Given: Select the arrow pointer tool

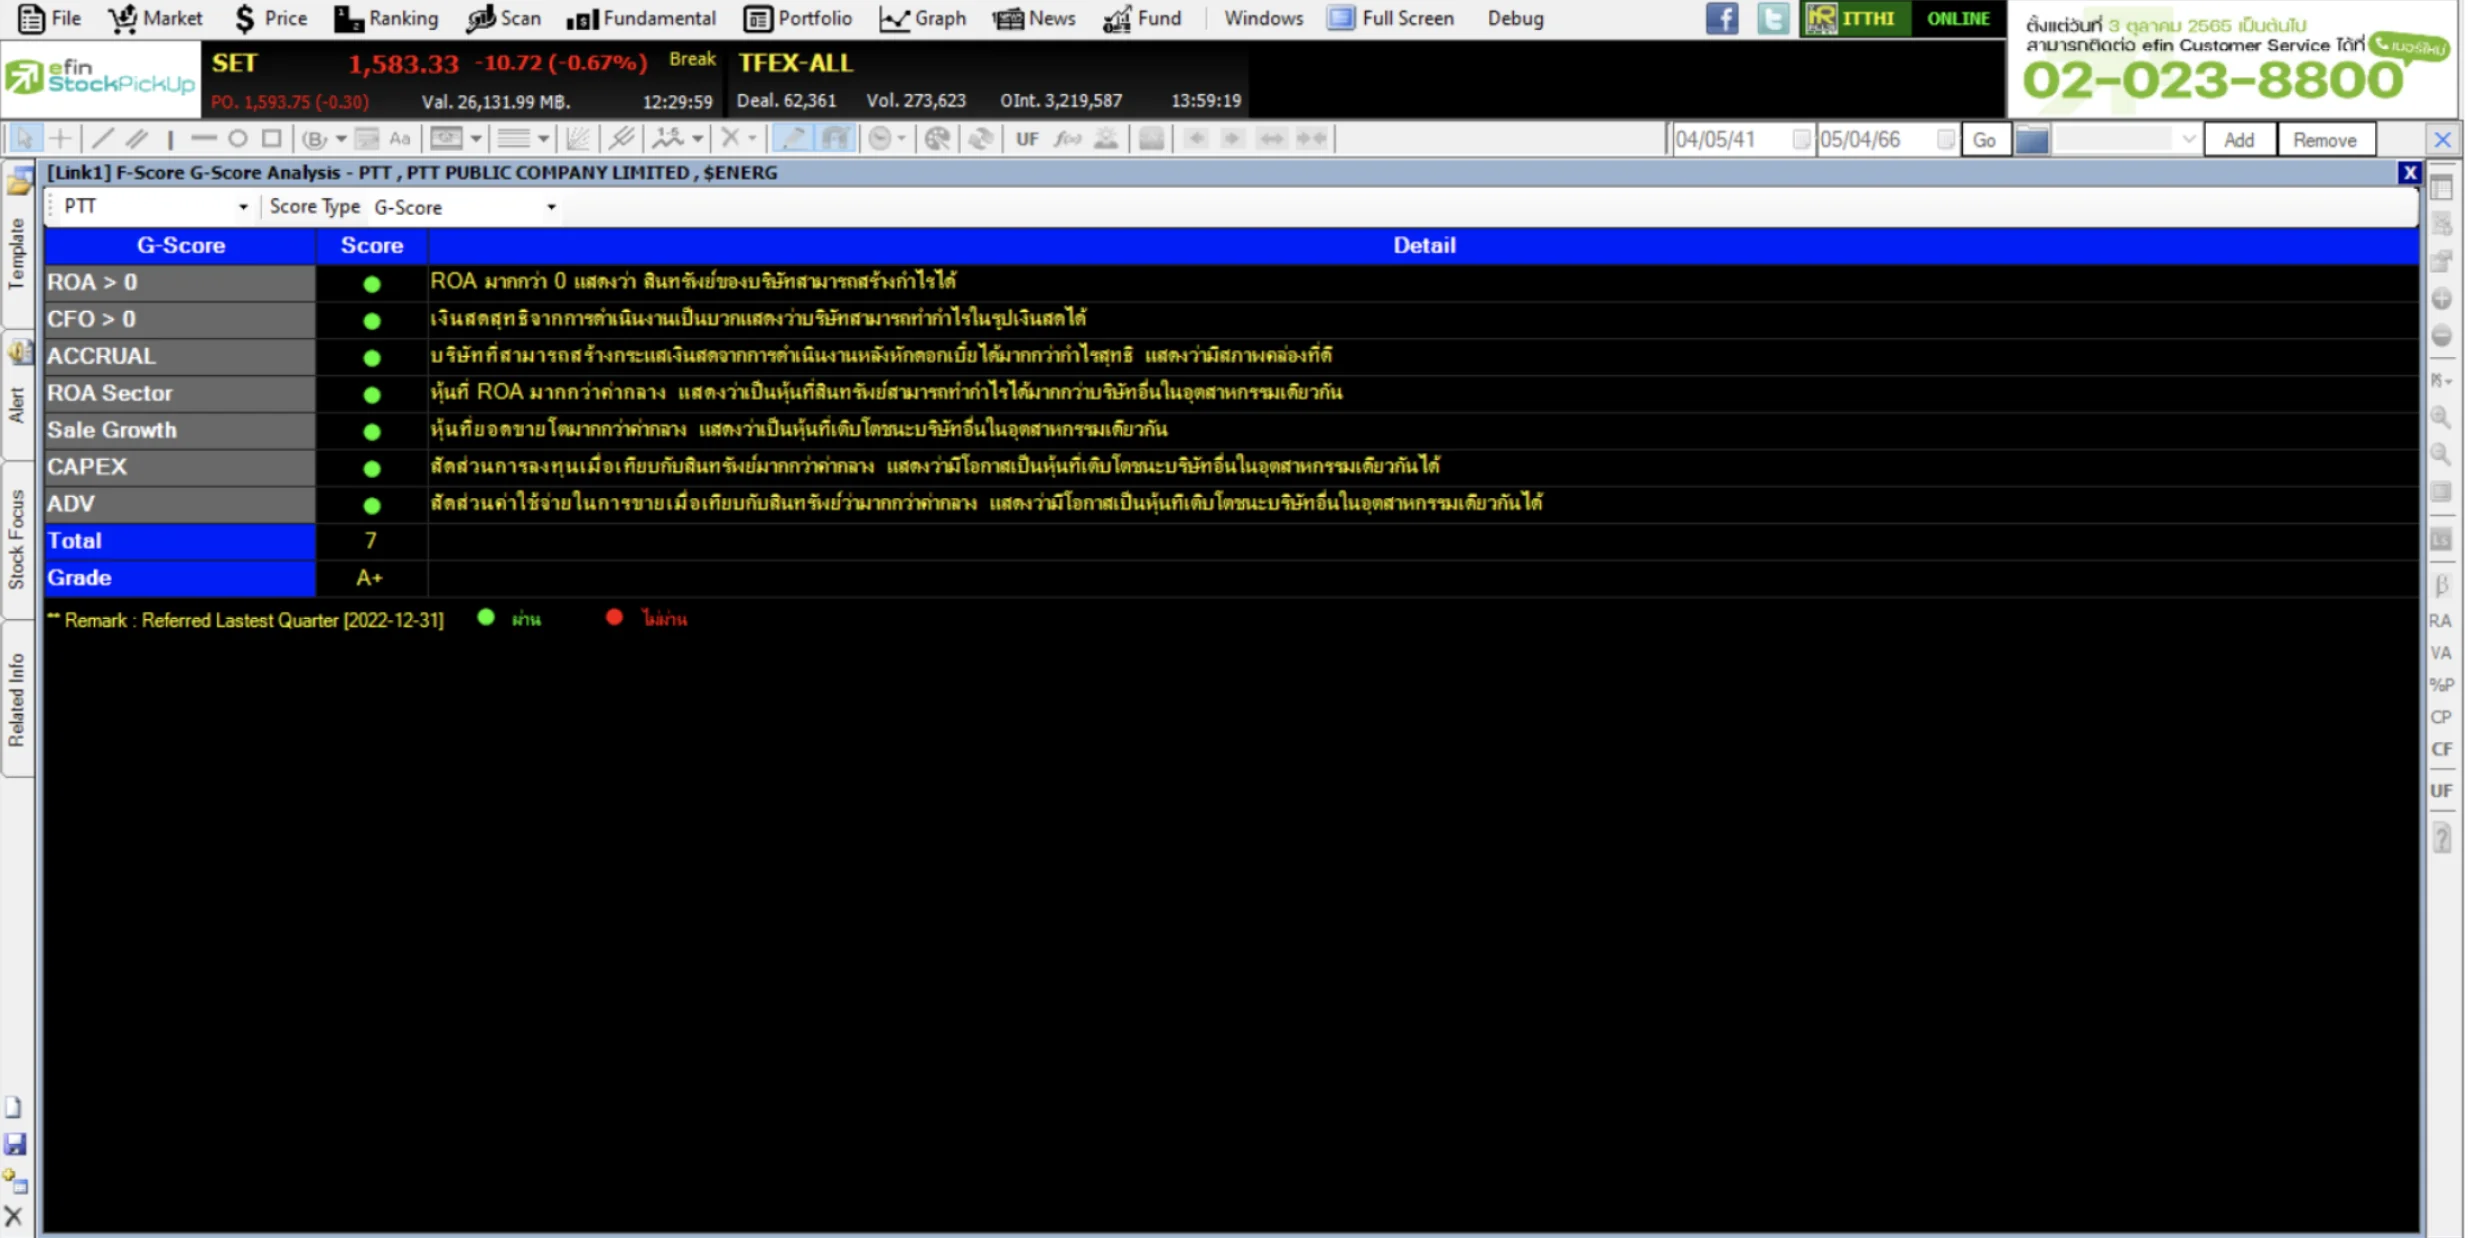Looking at the screenshot, I should pos(24,139).
